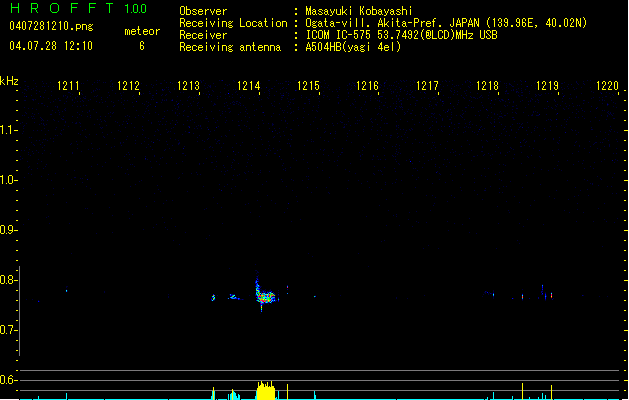
Task: Click the 0.6 kHz frequency label
Action: 8,380
